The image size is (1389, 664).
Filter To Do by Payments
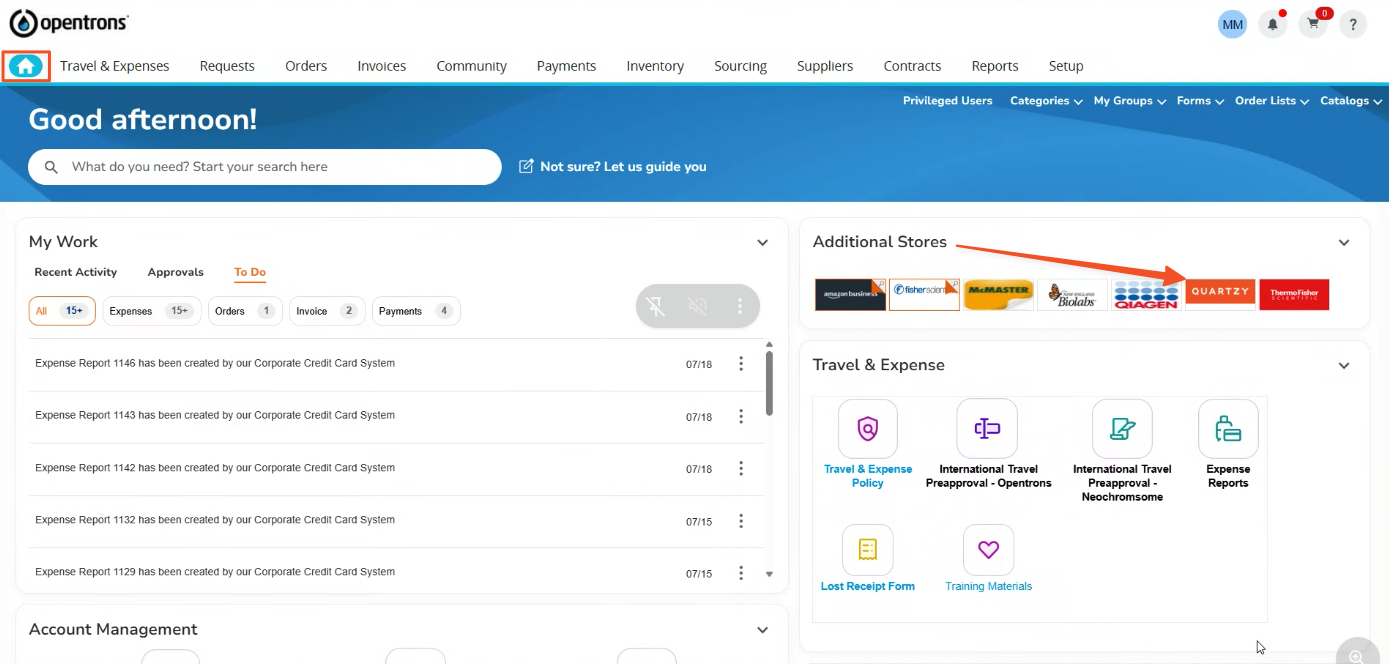point(416,311)
